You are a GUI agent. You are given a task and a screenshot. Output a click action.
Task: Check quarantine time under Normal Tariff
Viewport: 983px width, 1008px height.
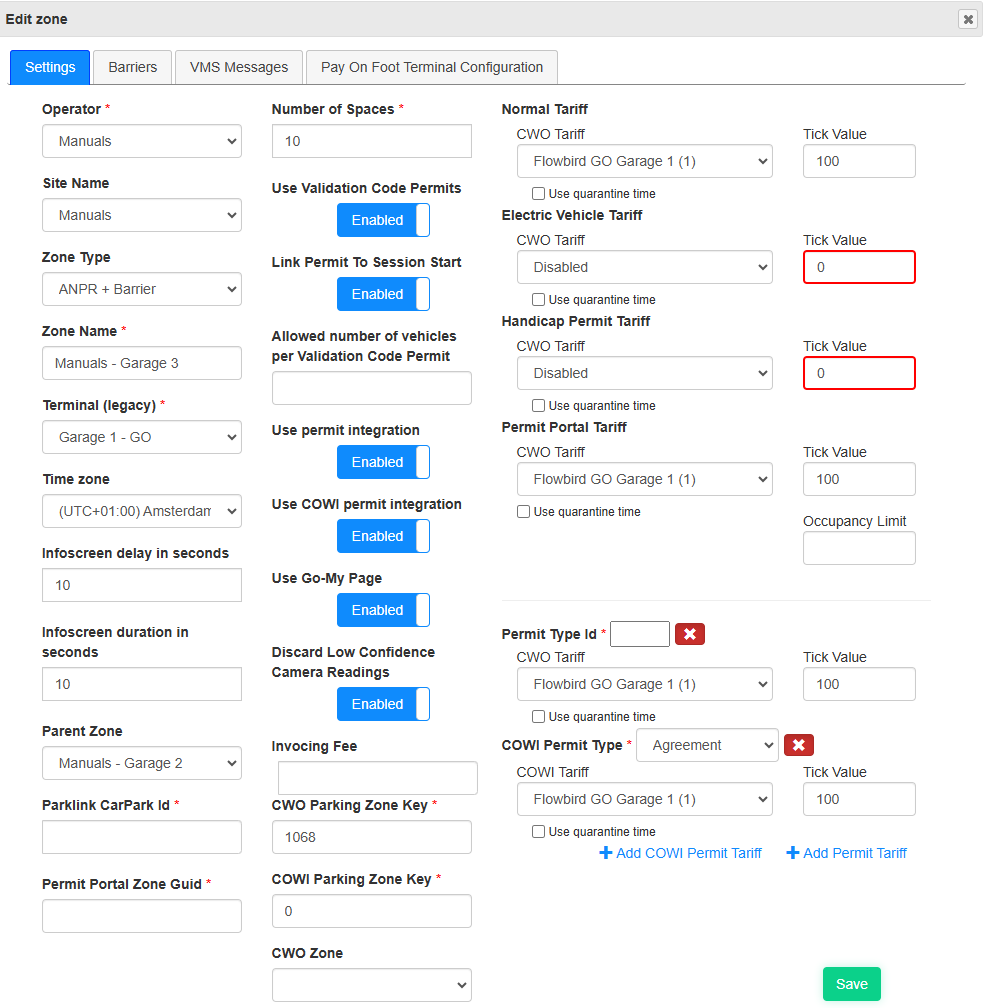(539, 194)
